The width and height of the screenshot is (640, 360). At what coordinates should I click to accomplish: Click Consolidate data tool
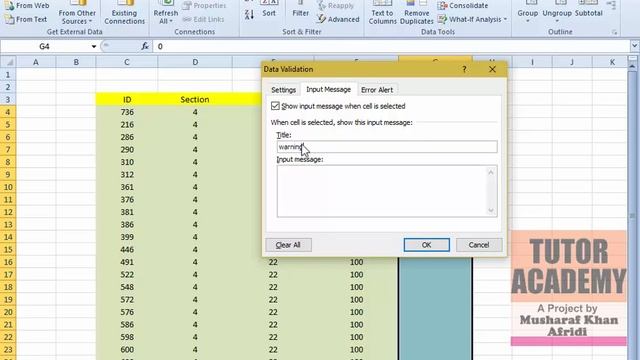[x=463, y=6]
